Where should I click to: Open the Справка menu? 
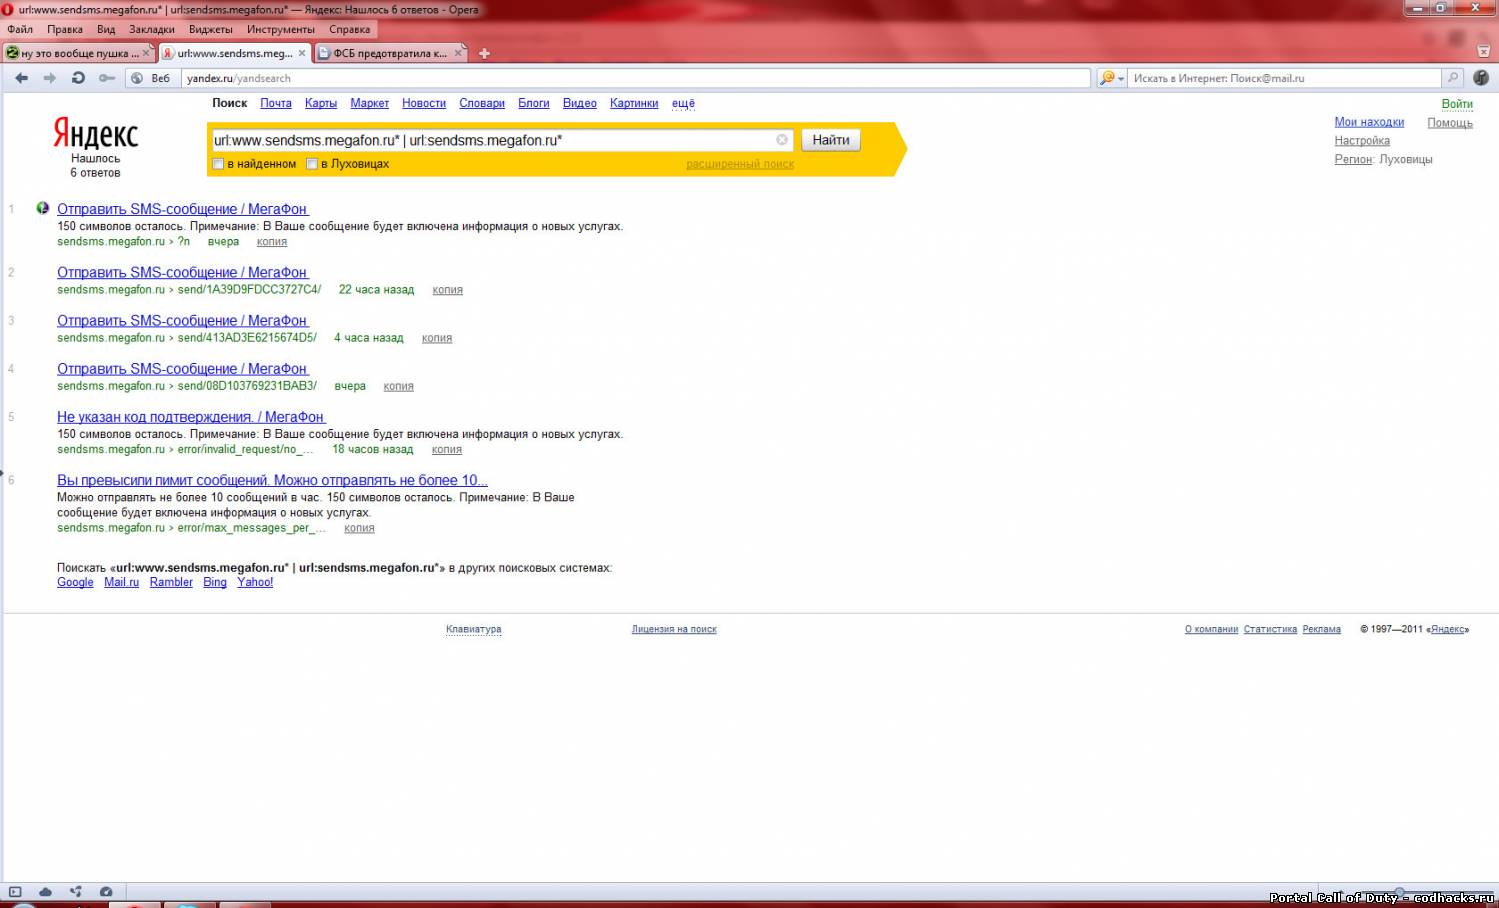(x=350, y=29)
